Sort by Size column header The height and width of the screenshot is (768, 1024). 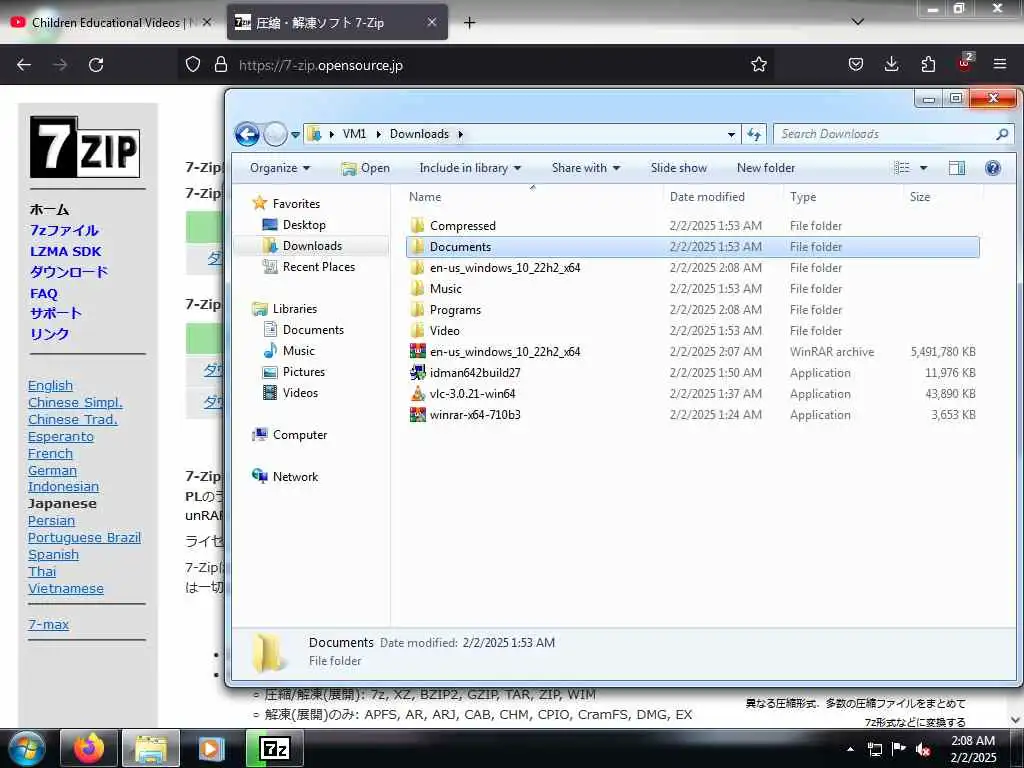(x=920, y=197)
